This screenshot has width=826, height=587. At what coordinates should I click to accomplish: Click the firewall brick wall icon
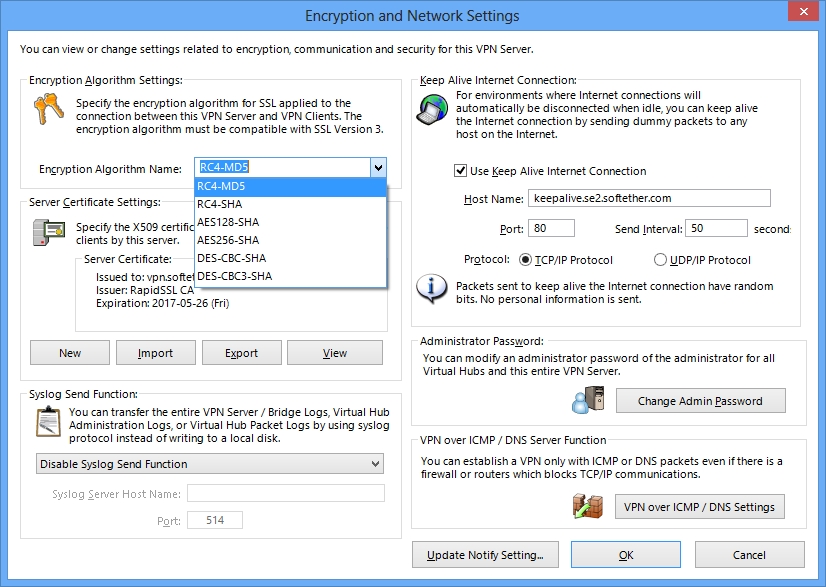click(x=588, y=506)
